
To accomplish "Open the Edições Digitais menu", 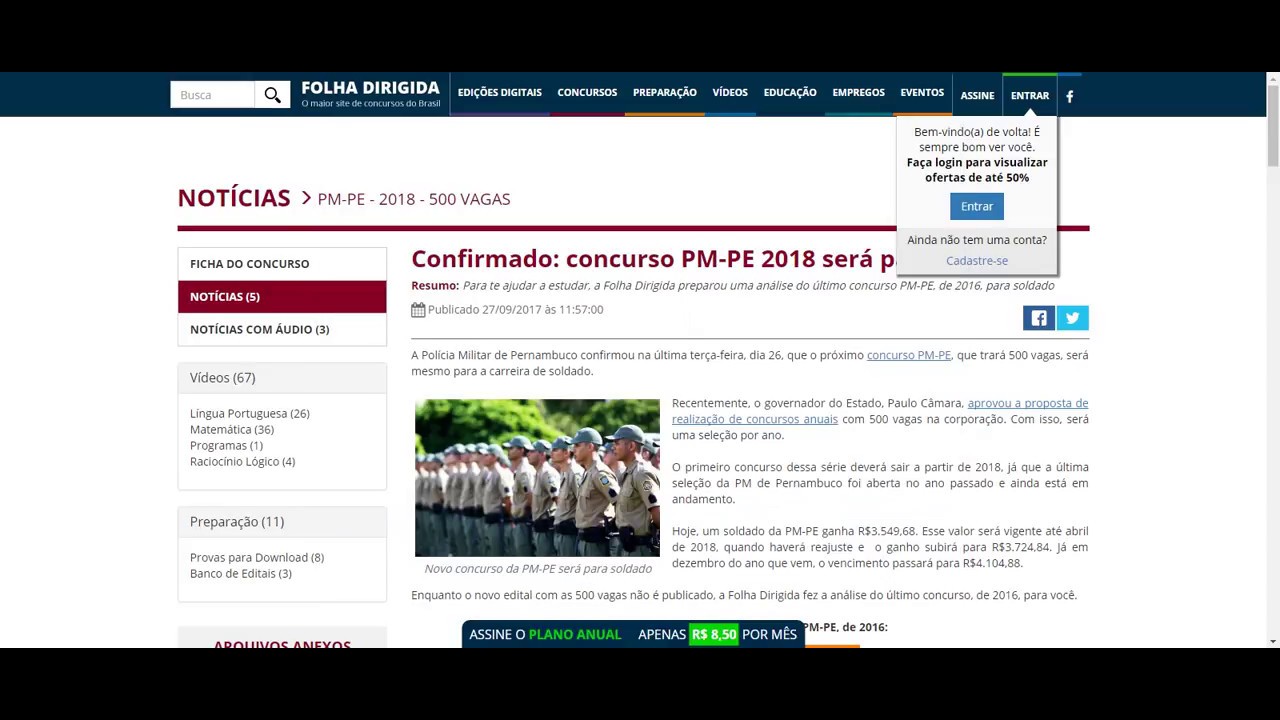I will point(500,92).
